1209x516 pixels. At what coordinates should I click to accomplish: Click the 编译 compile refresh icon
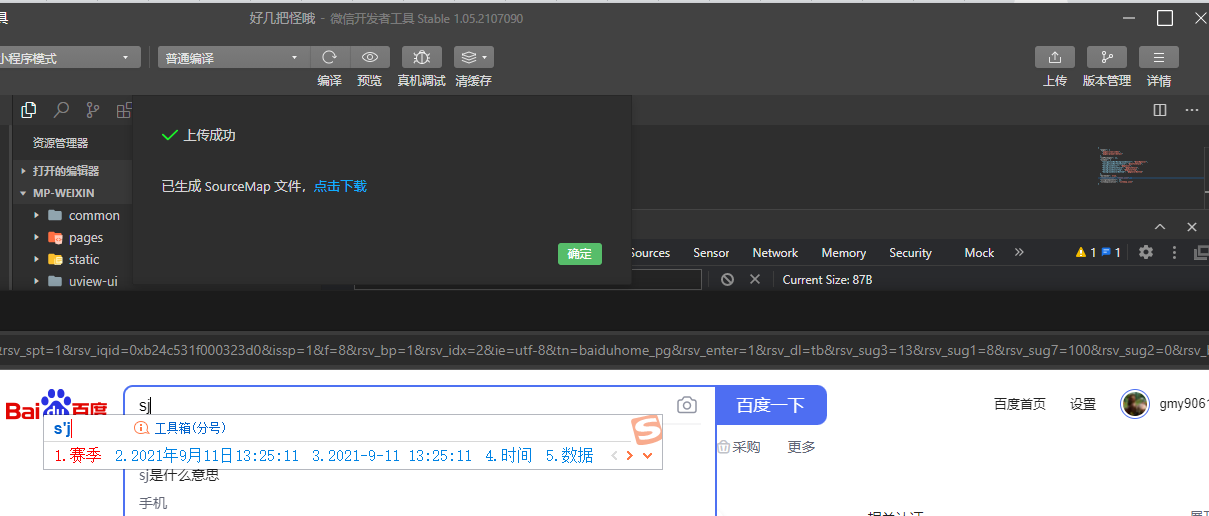[329, 57]
